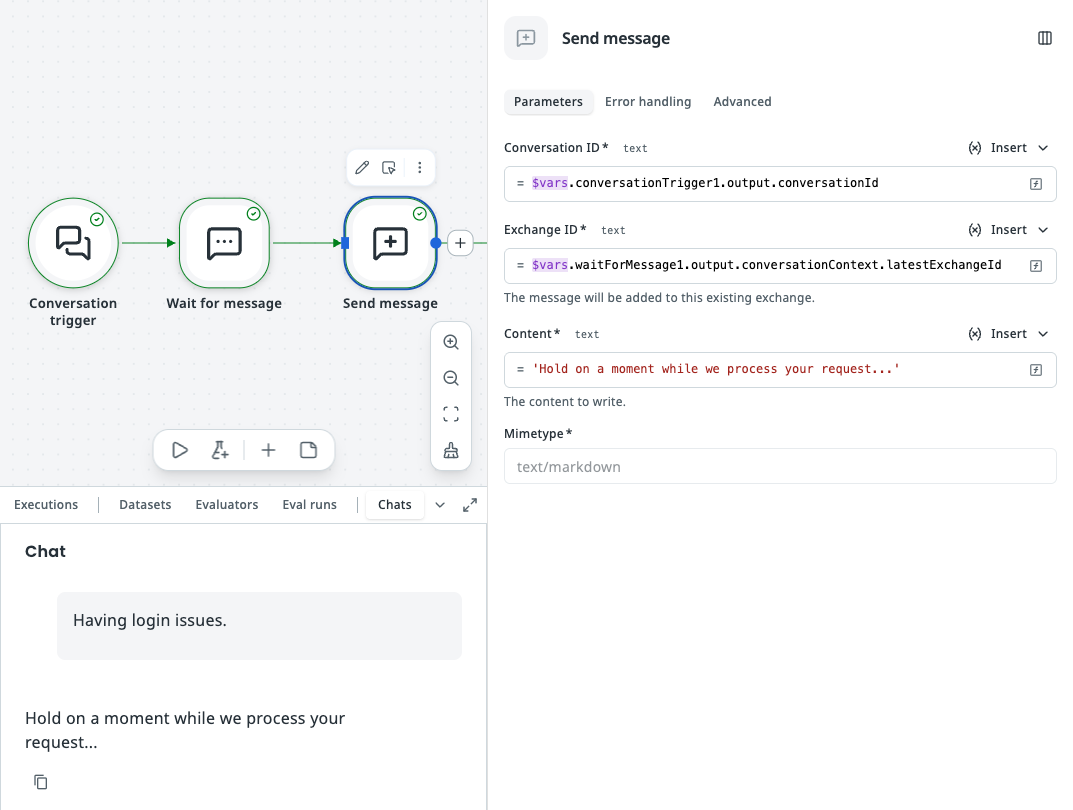The height and width of the screenshot is (810, 1073).
Task: Select the Wait for message node
Action: (x=224, y=243)
